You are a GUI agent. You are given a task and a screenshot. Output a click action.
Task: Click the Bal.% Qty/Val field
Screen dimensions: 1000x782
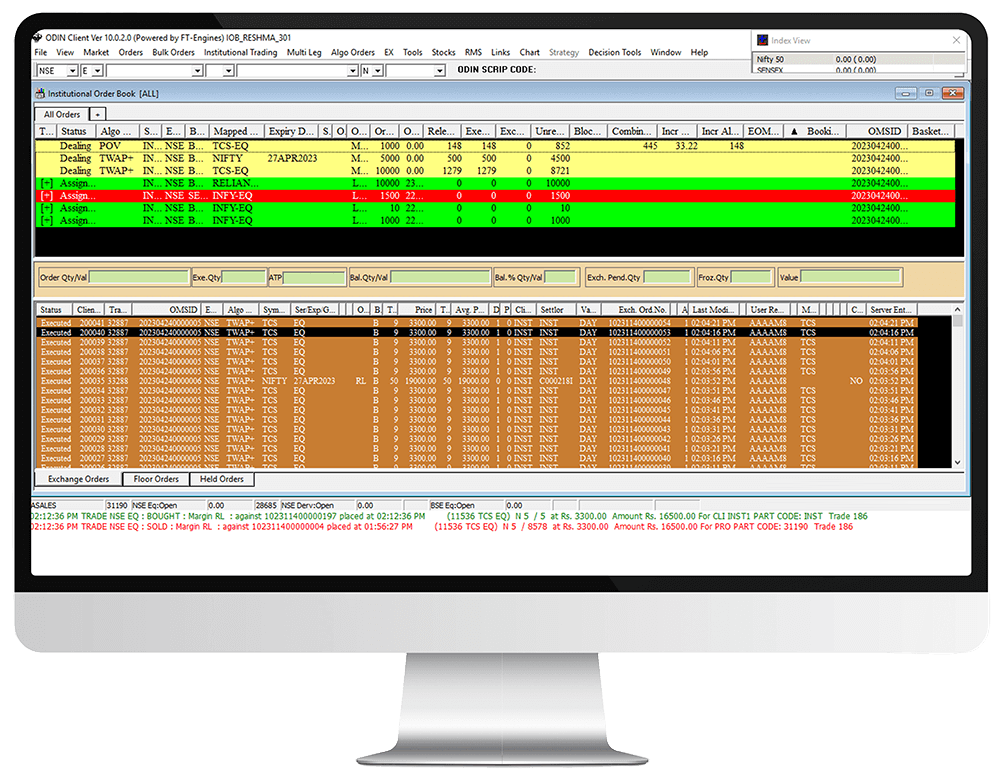(560, 277)
